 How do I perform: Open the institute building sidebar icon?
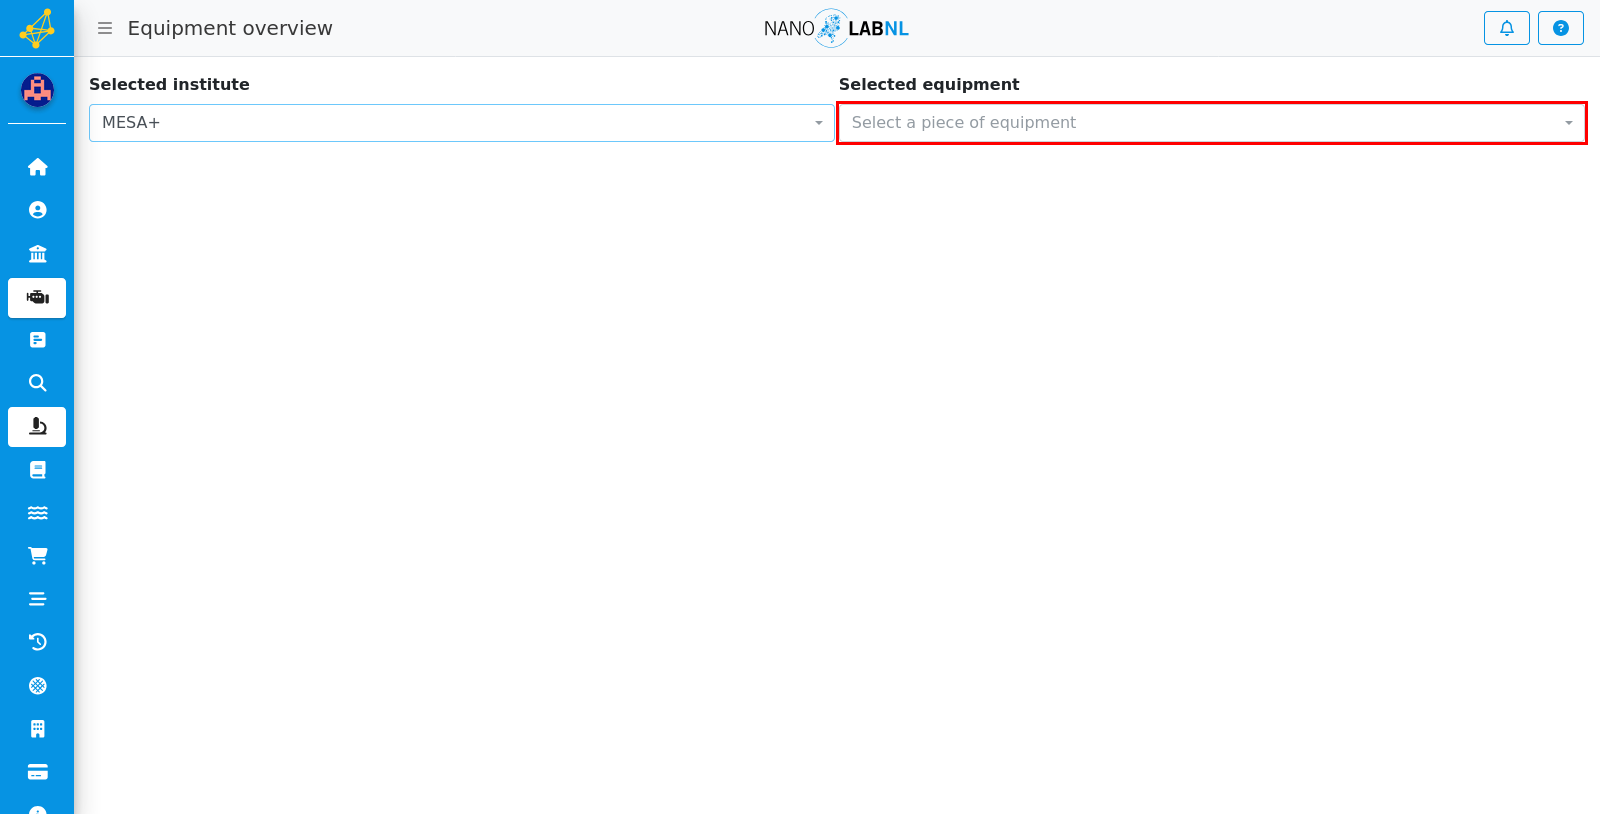(x=37, y=253)
